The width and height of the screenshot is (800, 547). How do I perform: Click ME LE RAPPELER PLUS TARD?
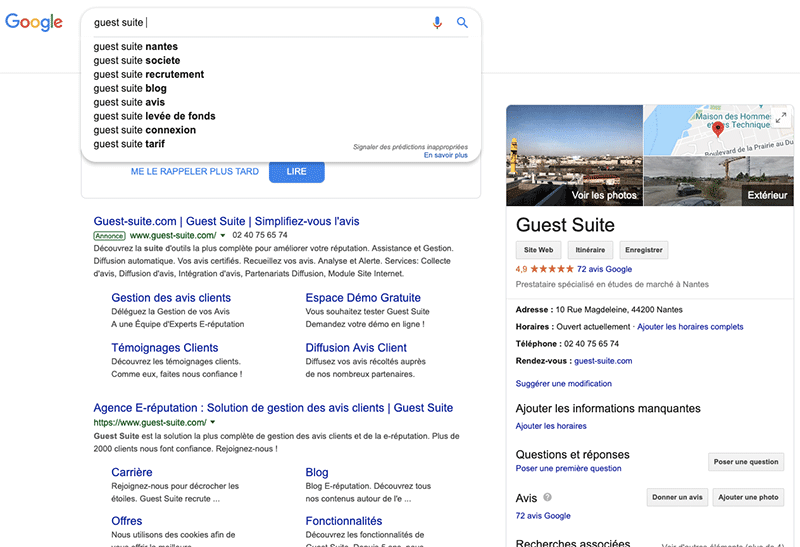point(195,171)
